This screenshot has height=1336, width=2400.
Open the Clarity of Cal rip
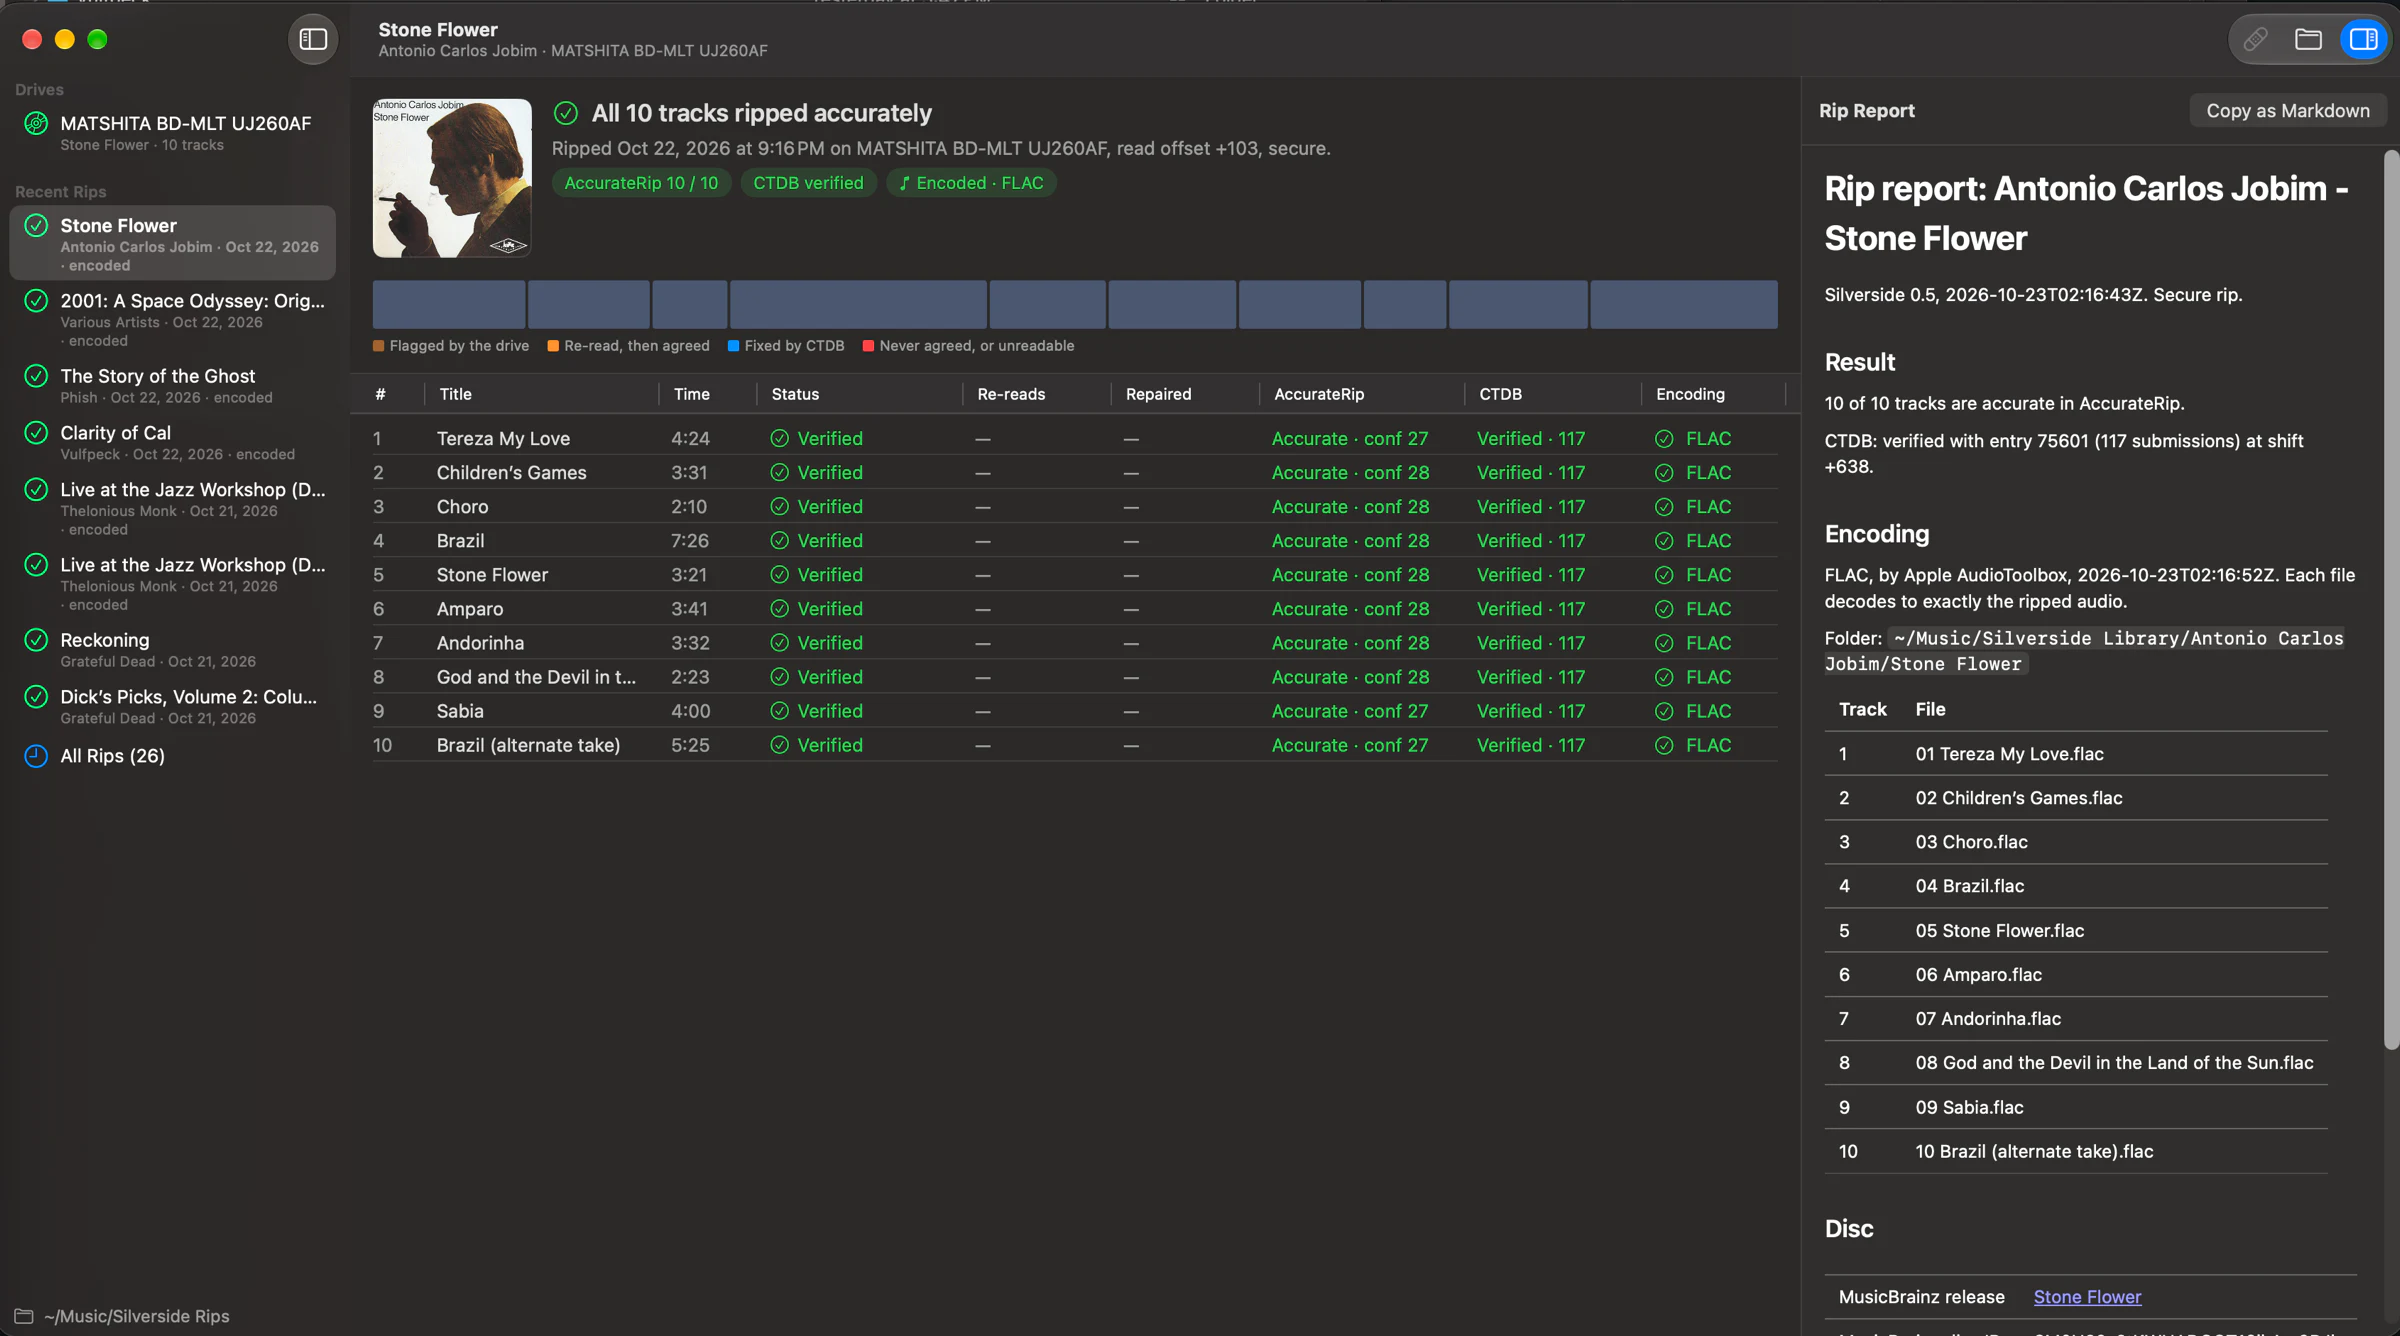coord(172,442)
